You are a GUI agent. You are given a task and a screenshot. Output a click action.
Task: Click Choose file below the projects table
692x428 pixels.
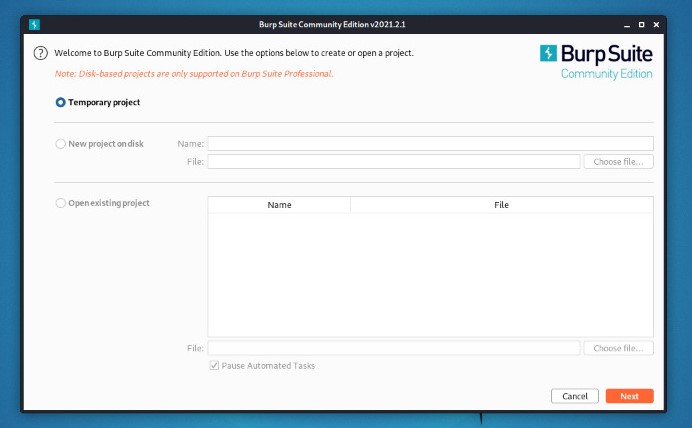pyautogui.click(x=618, y=348)
